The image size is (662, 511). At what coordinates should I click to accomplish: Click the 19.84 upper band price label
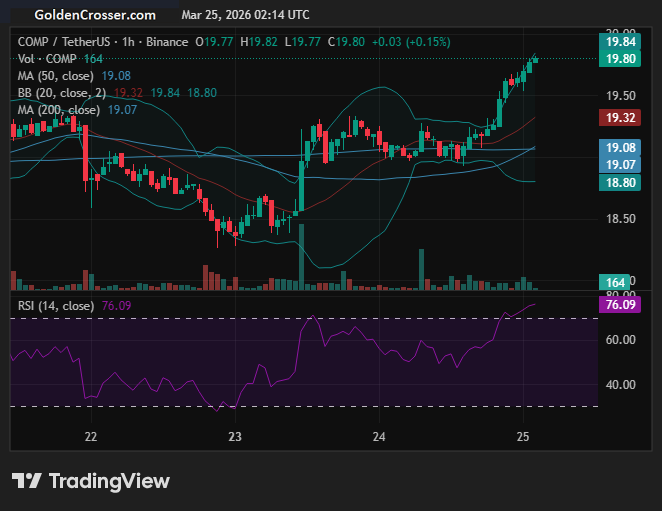point(620,42)
